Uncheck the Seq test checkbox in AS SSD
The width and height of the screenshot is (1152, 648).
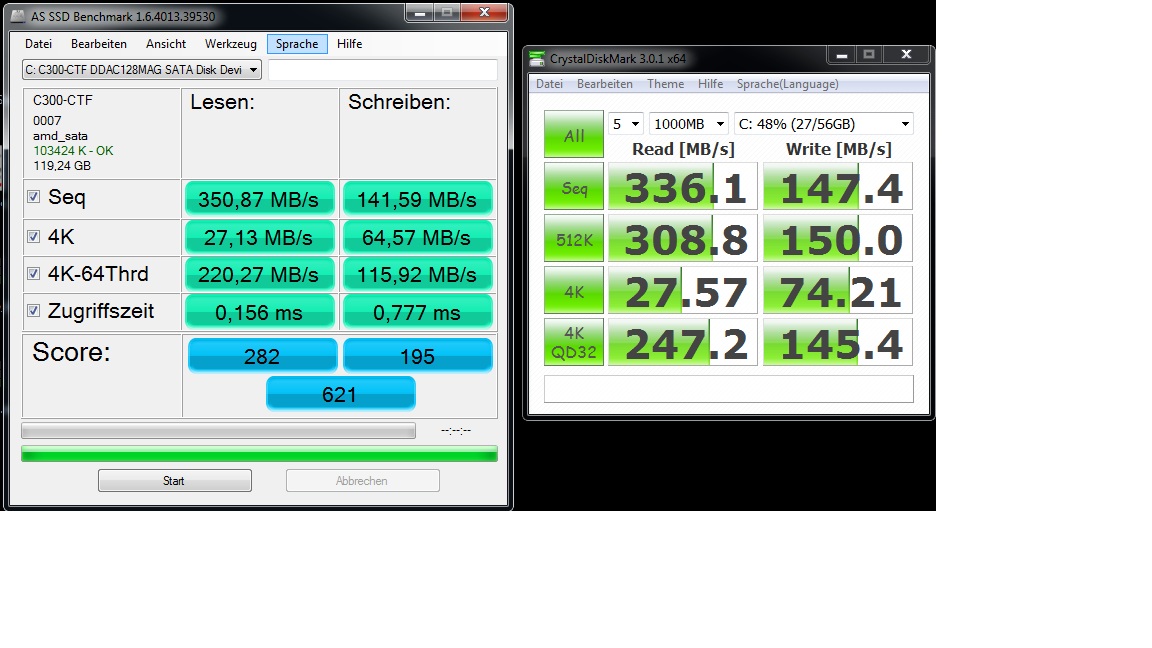[33, 197]
